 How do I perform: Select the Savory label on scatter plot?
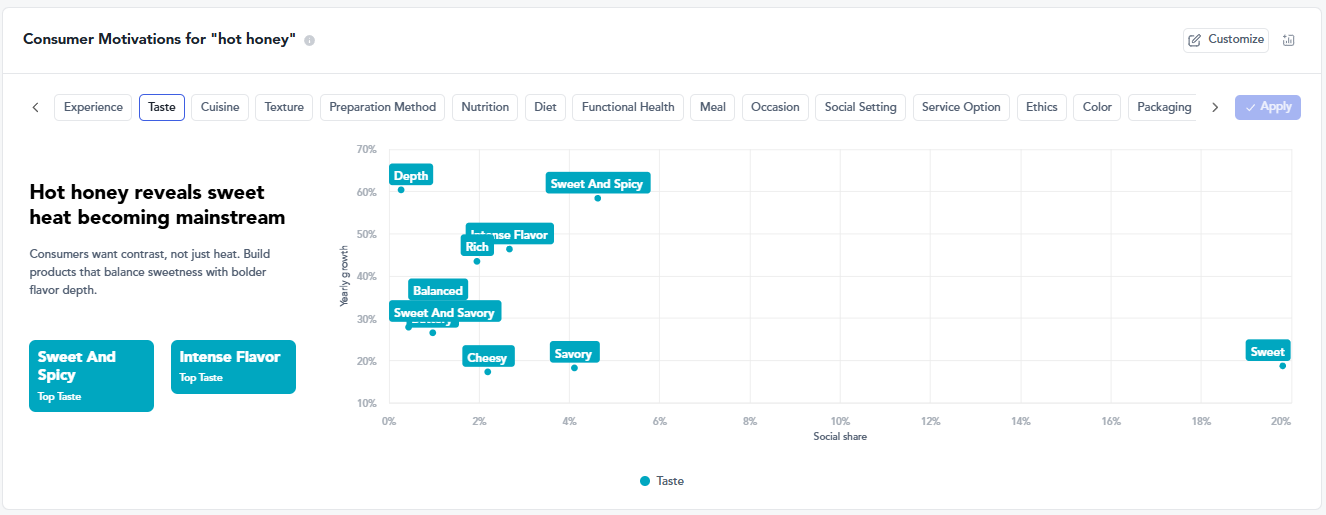click(573, 353)
